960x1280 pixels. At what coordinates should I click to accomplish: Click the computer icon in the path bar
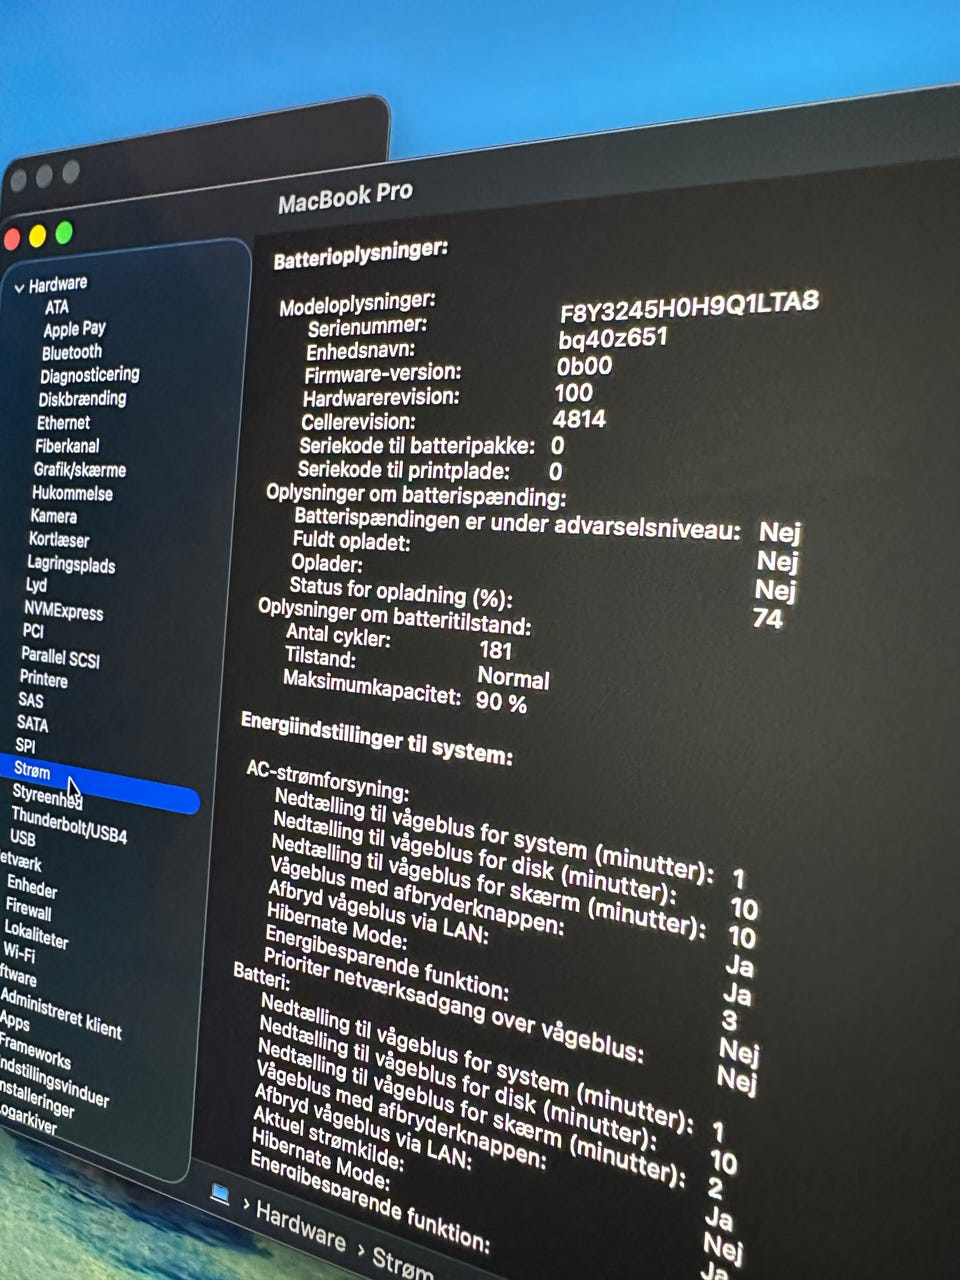[220, 1194]
